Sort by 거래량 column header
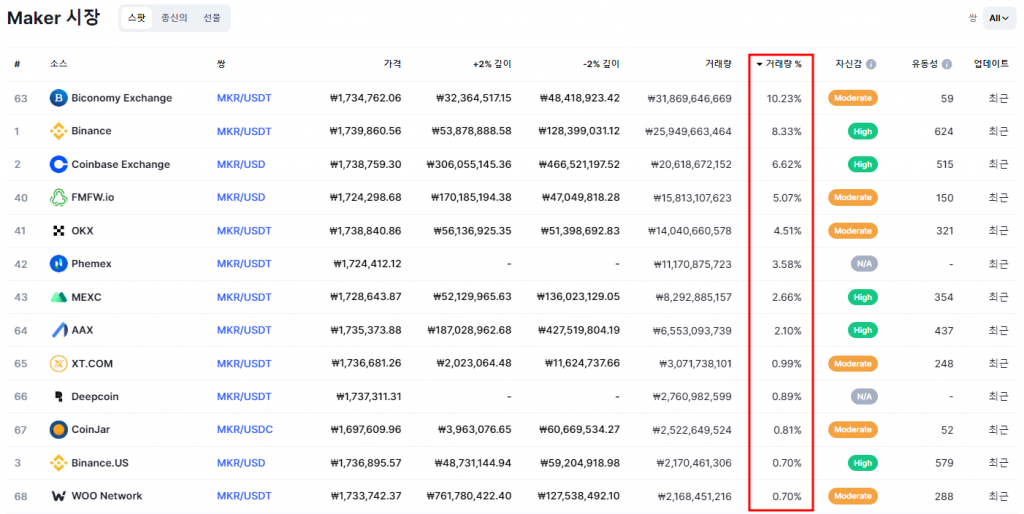Image resolution: width=1024 pixels, height=514 pixels. tap(718, 64)
